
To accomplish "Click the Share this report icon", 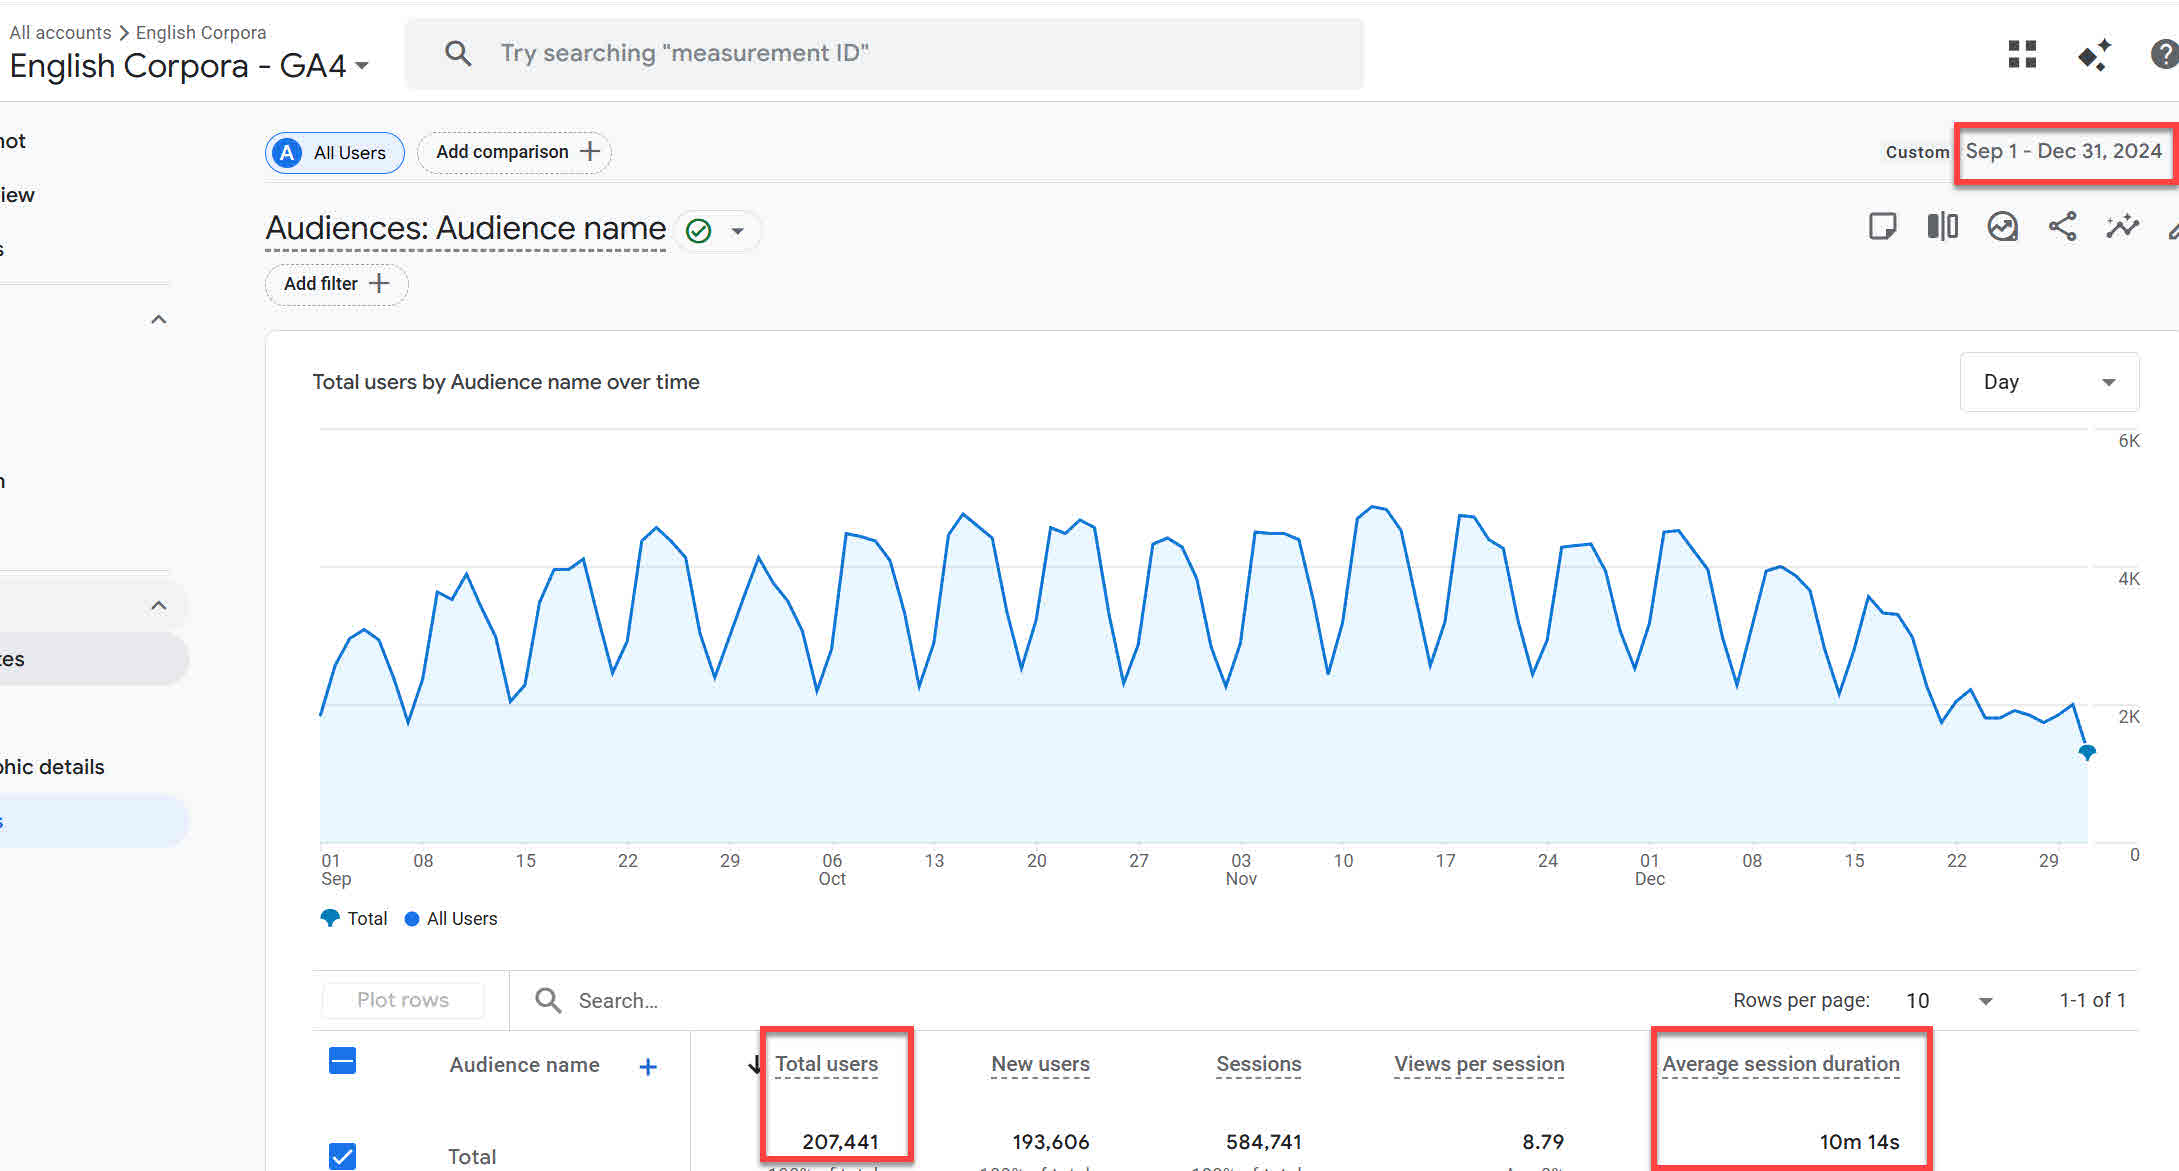I will 2062,227.
